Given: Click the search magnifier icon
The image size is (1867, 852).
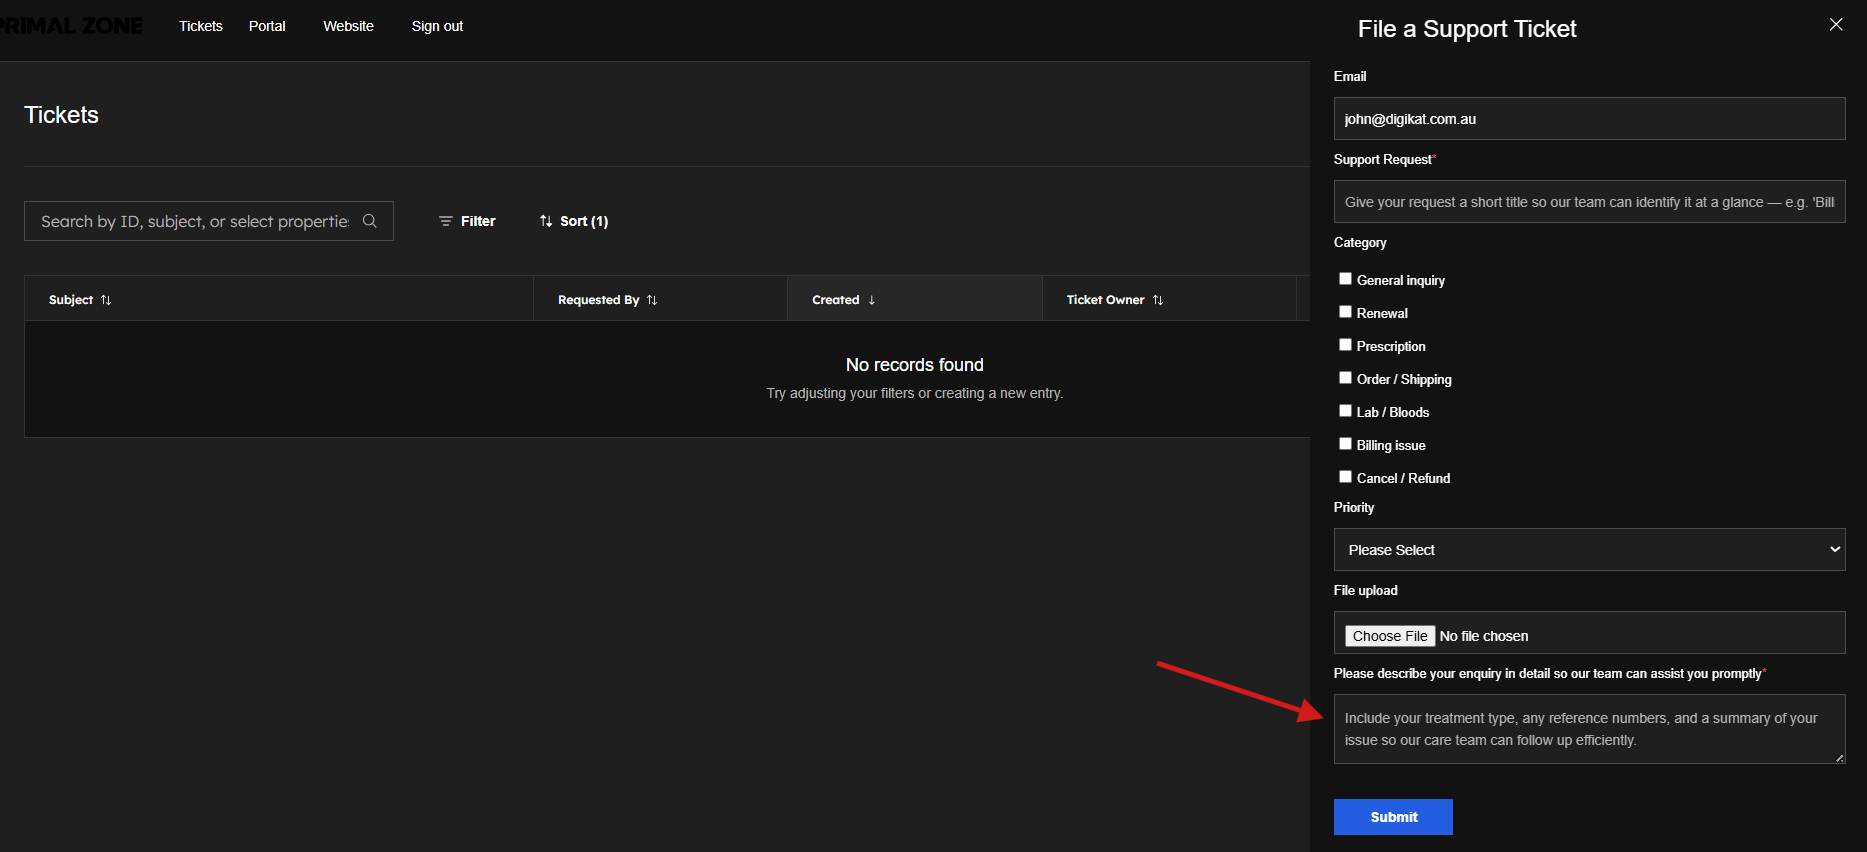Looking at the screenshot, I should click(370, 221).
